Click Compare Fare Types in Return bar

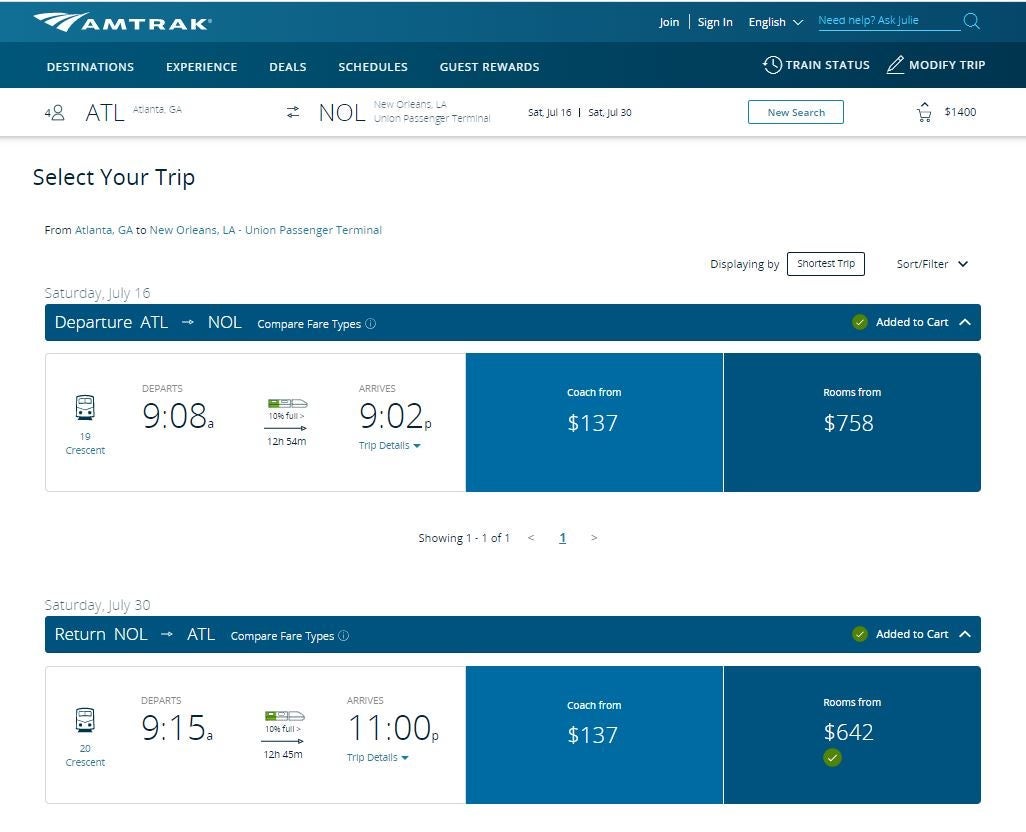(282, 636)
